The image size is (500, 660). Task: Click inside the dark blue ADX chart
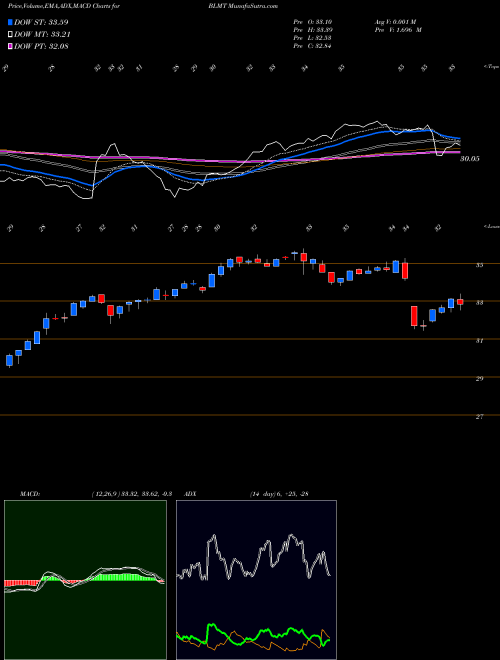pos(256,580)
